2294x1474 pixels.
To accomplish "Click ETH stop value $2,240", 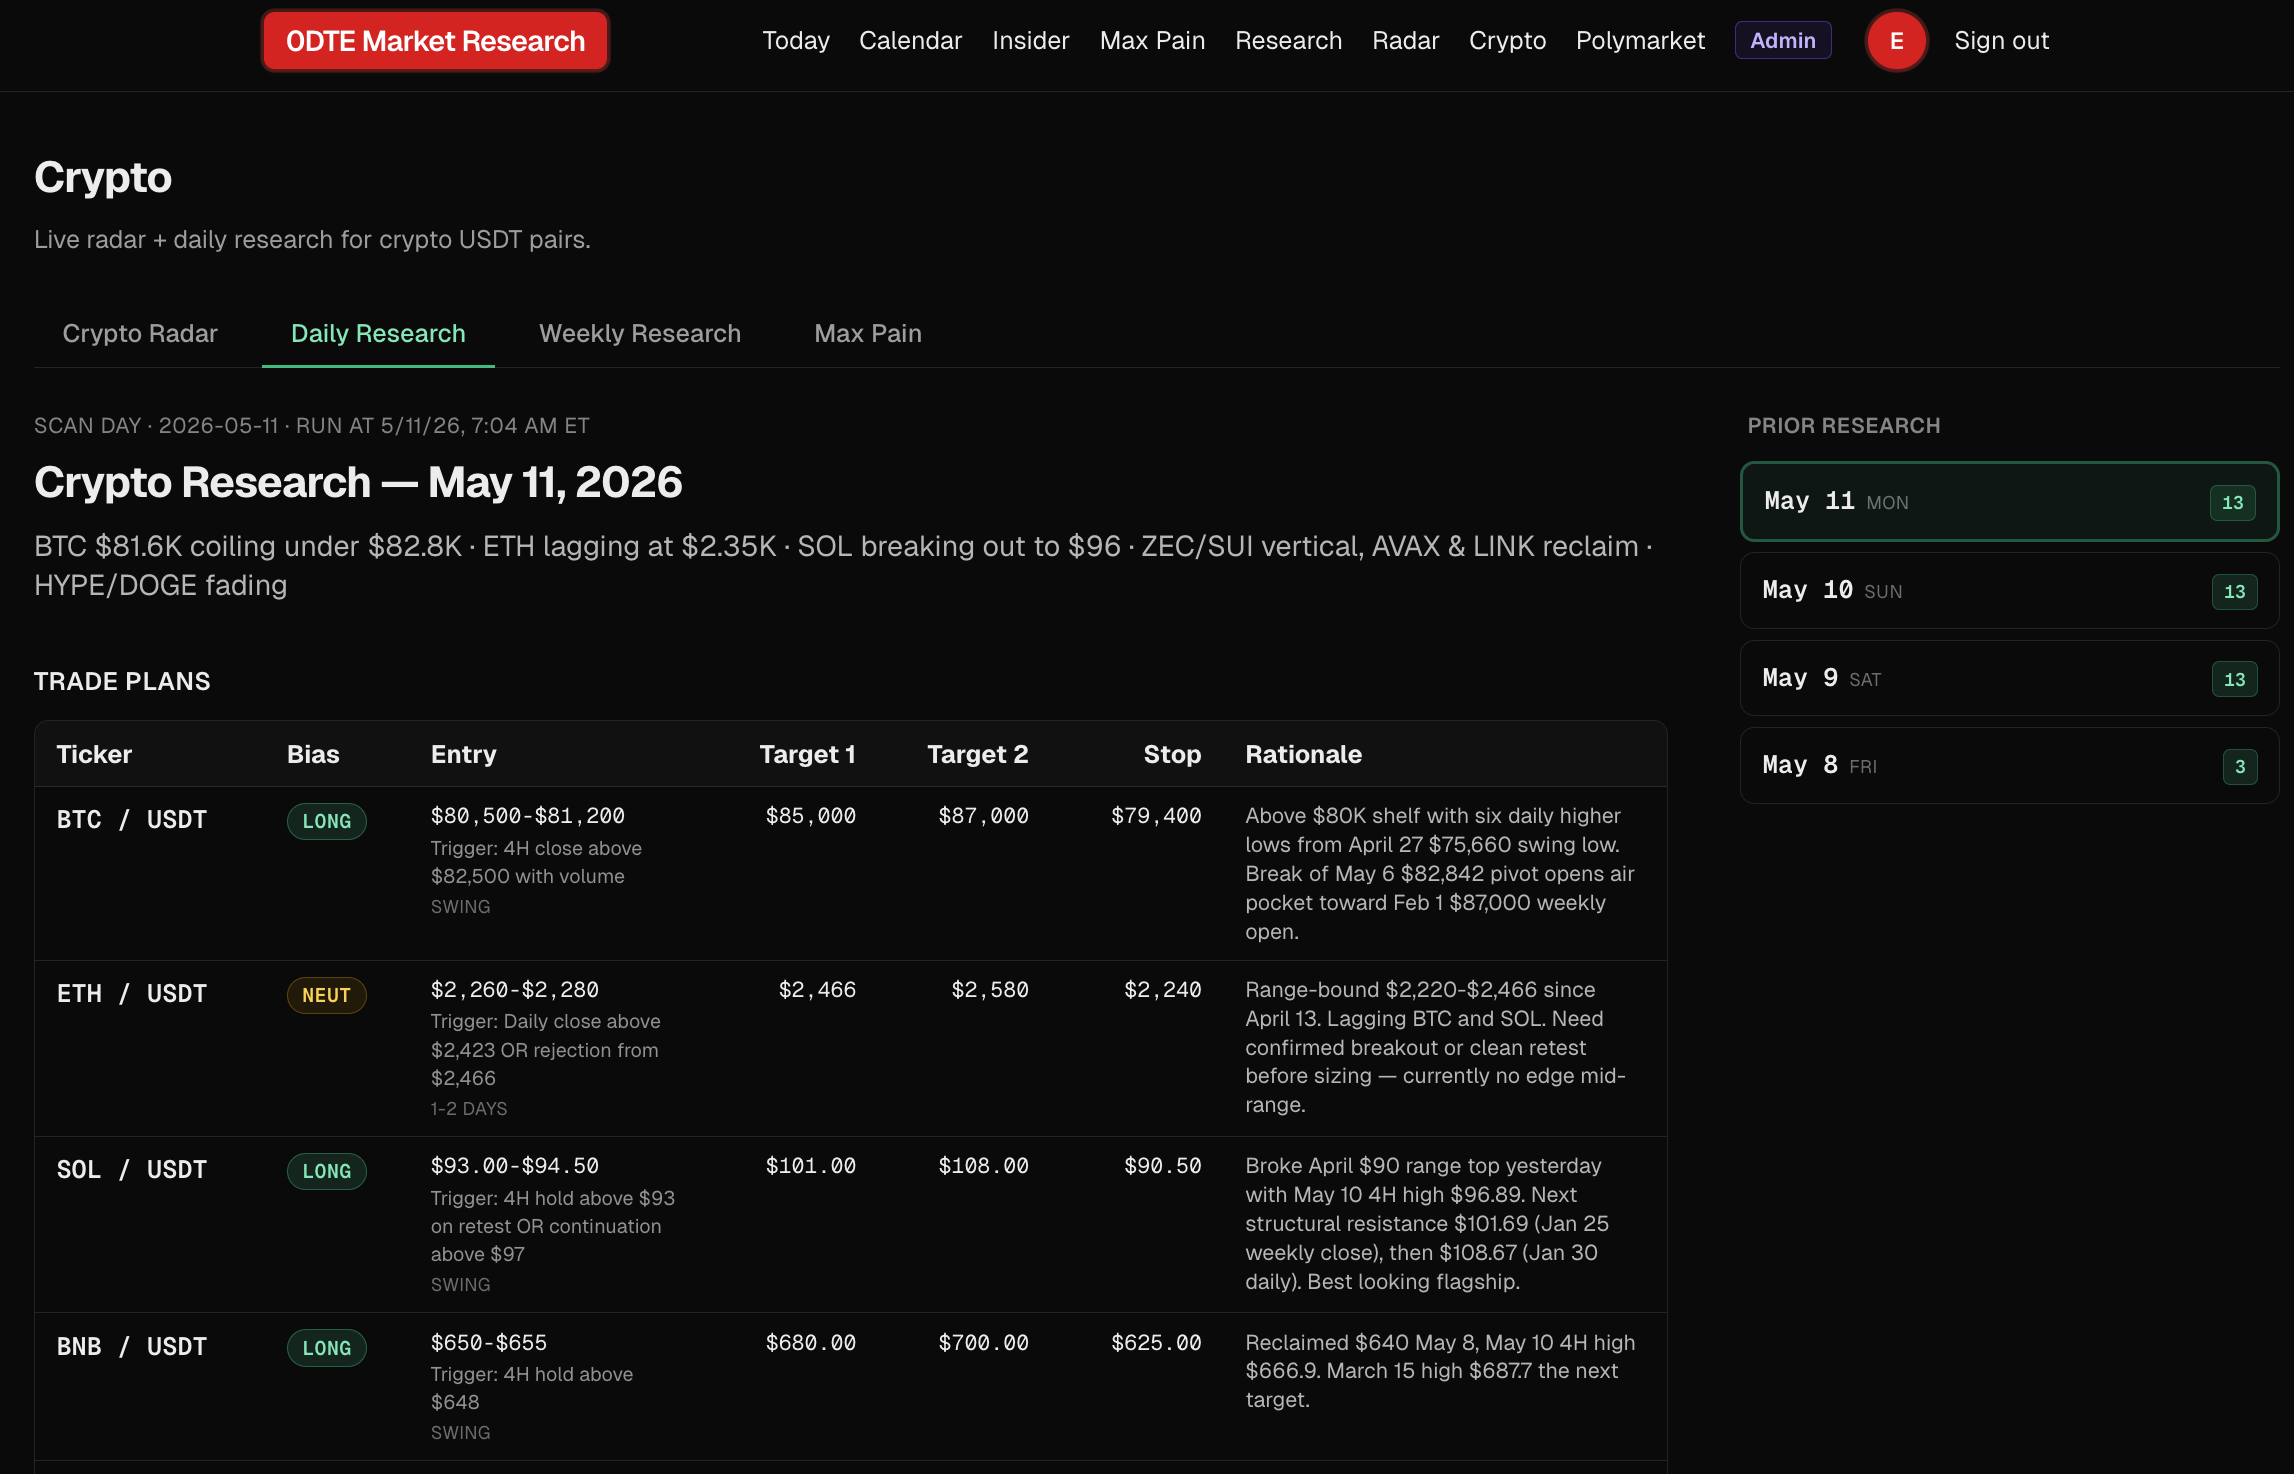I will point(1163,990).
